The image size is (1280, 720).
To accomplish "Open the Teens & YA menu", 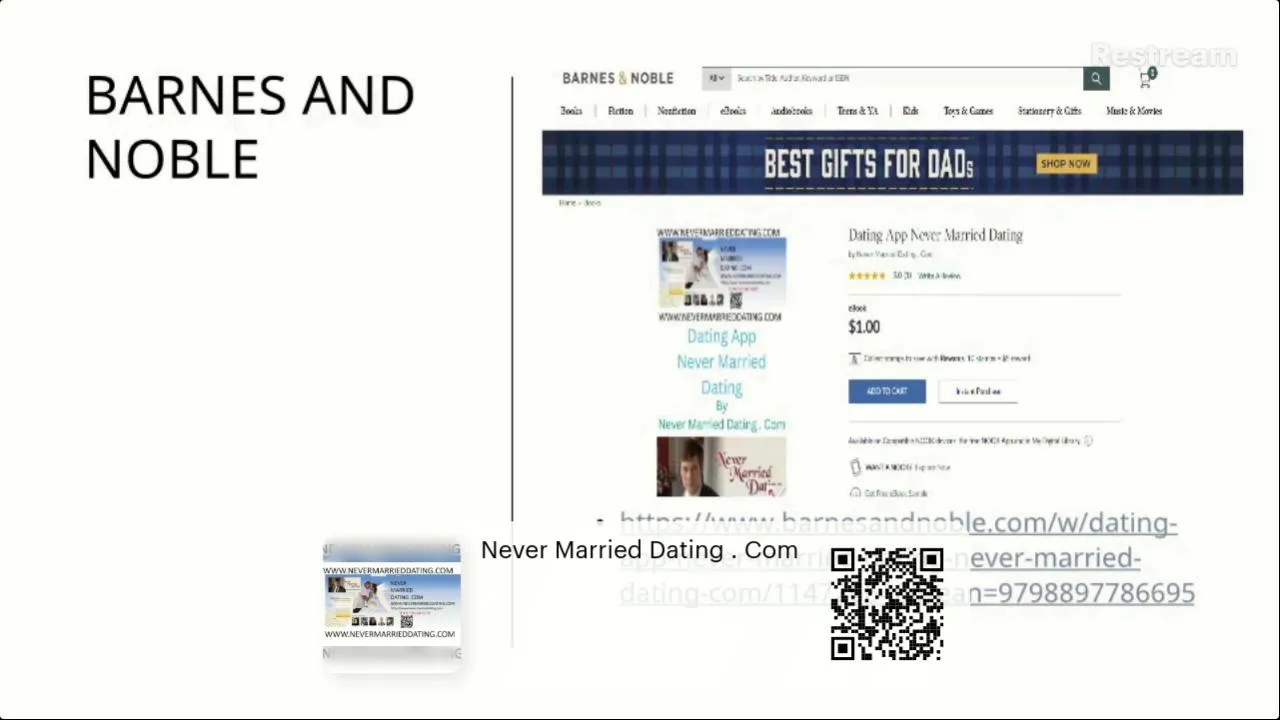I will tap(857, 111).
